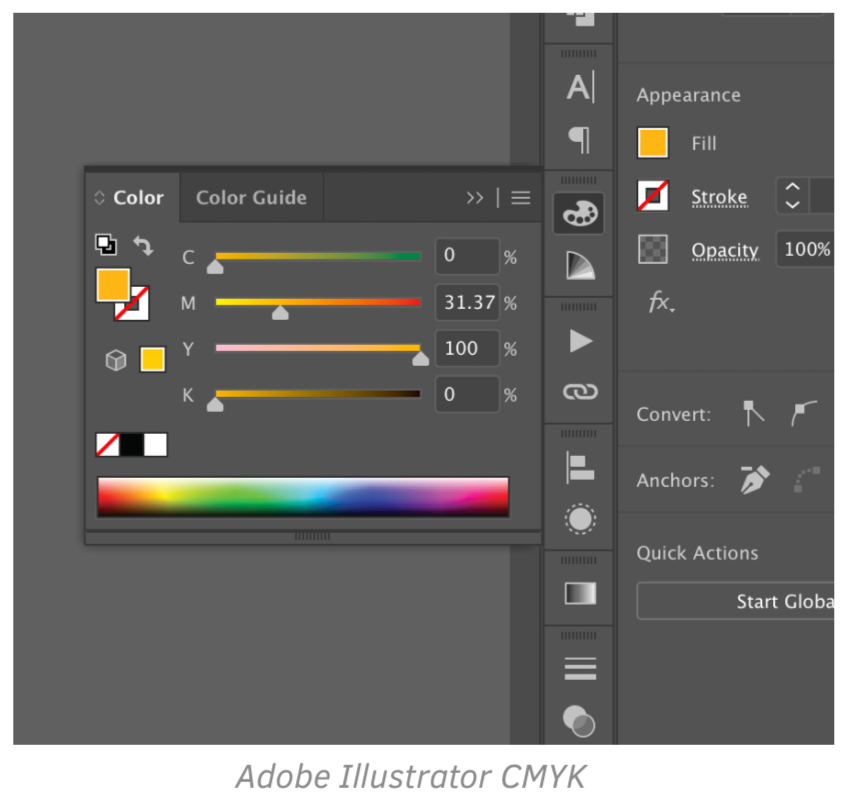This screenshot has height=794, width=852.
Task: Click the Color panel bottom resize grip
Action: [x=312, y=536]
